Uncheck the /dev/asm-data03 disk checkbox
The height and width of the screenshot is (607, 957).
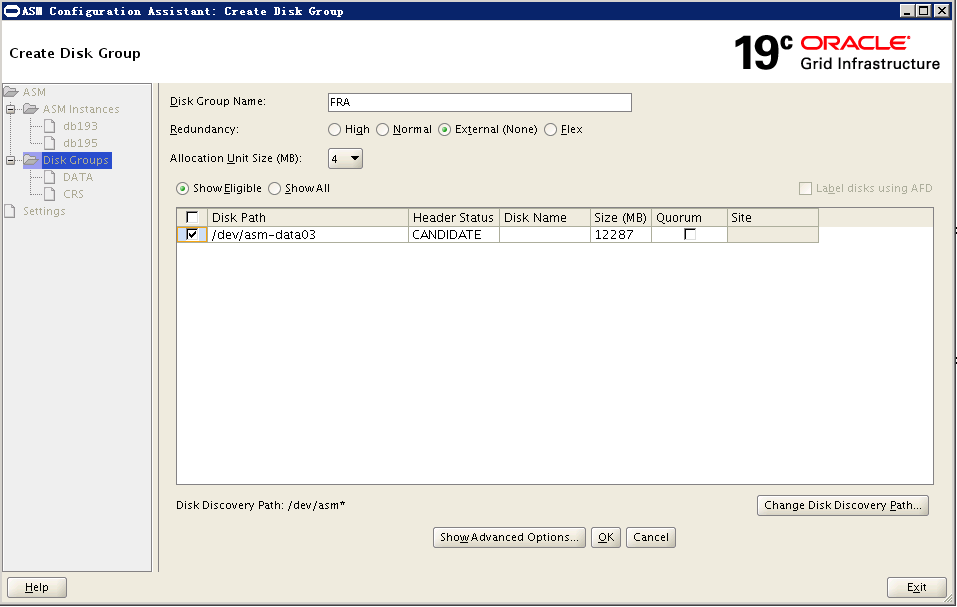[x=192, y=234]
